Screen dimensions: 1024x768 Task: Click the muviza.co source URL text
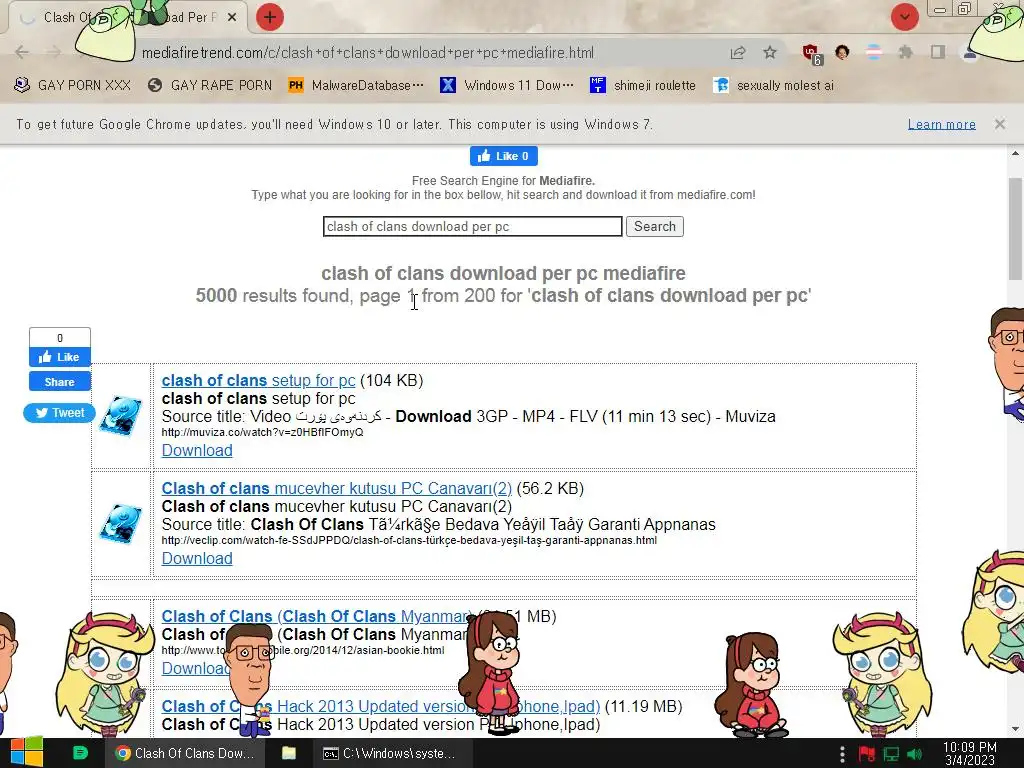262,432
